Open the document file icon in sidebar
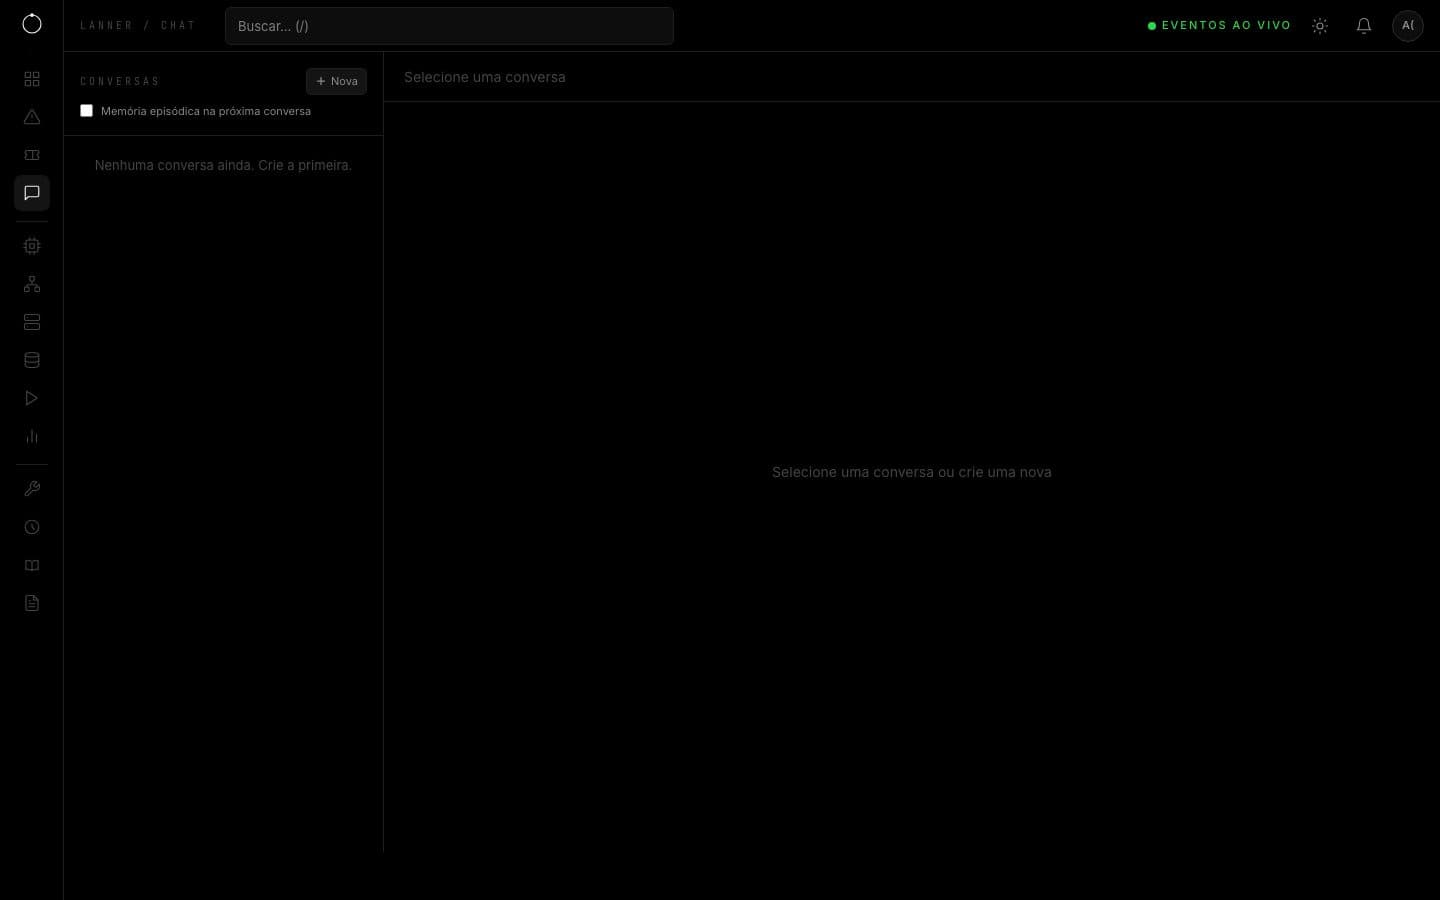 pos(32,603)
